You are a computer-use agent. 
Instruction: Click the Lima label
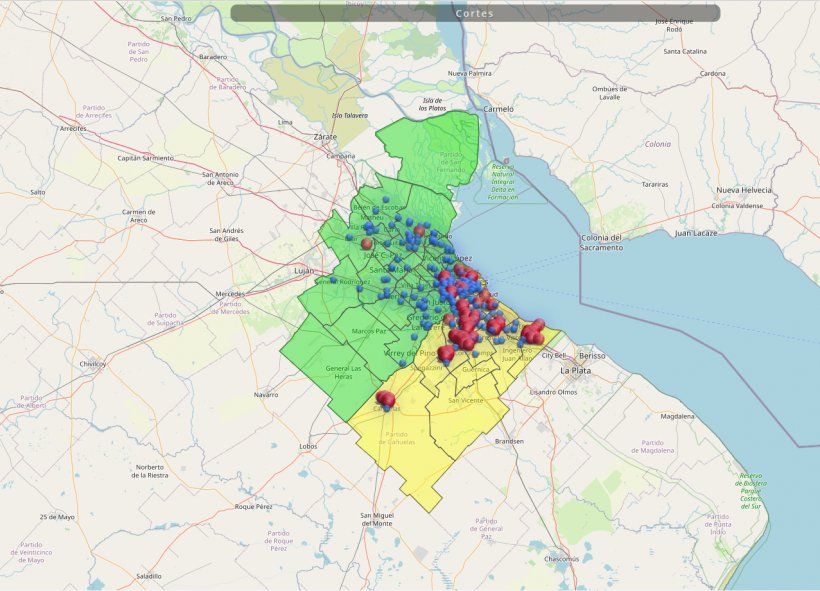[285, 122]
